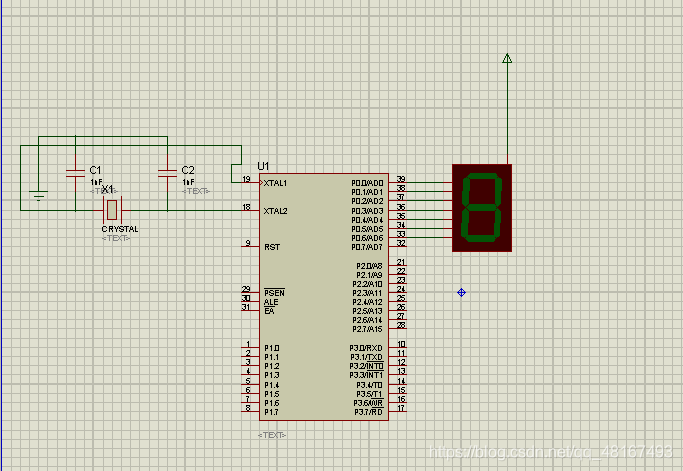Image resolution: width=683 pixels, height=471 pixels.
Task: Click the U1 reference label
Action: point(263,166)
